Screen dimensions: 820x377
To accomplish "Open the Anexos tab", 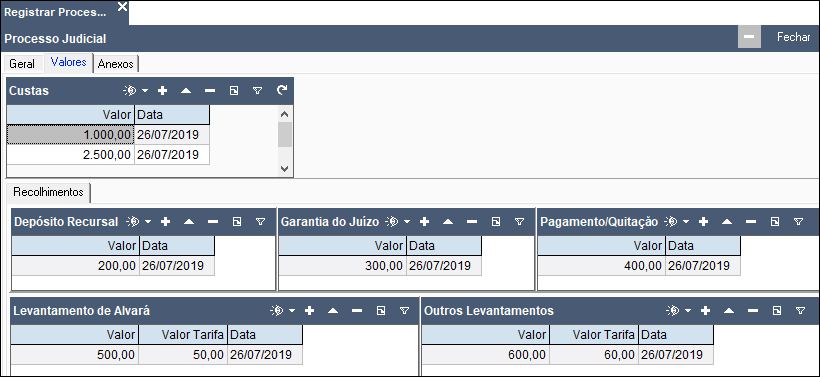I will [x=116, y=64].
